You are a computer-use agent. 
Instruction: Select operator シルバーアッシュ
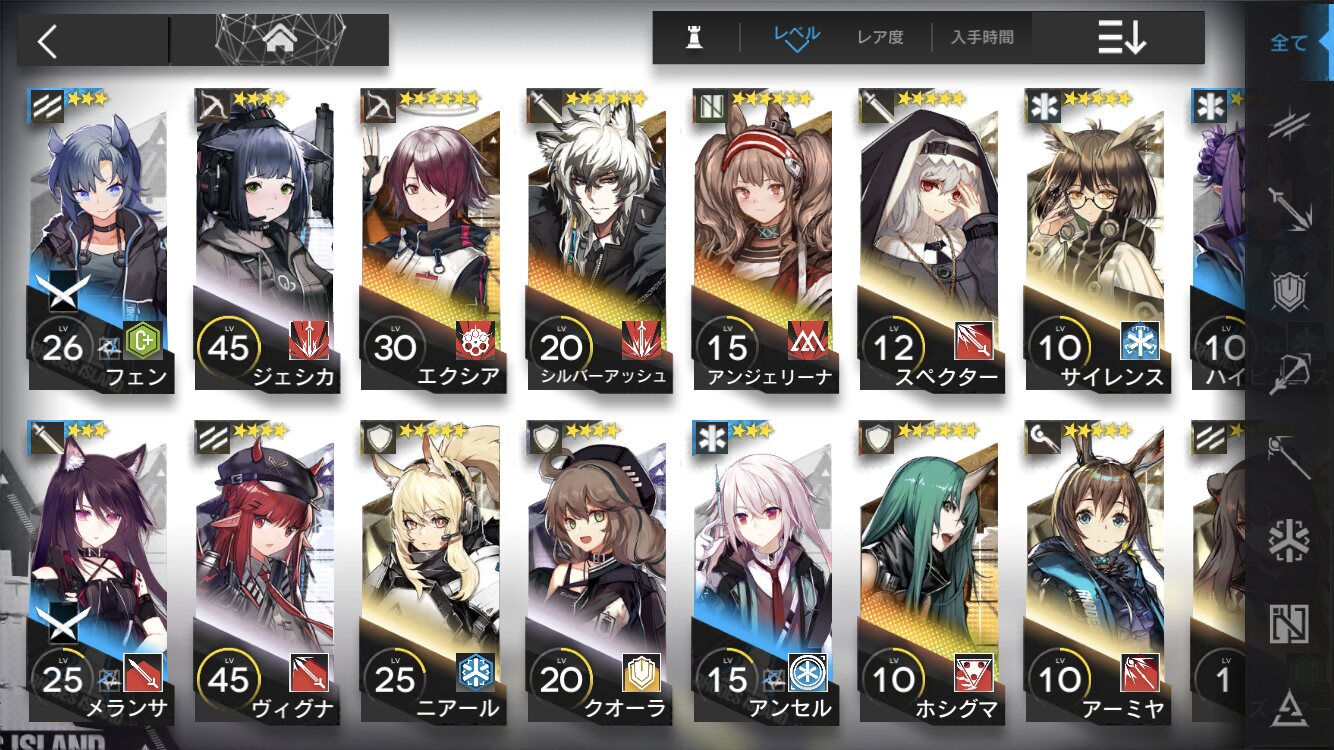(597, 240)
